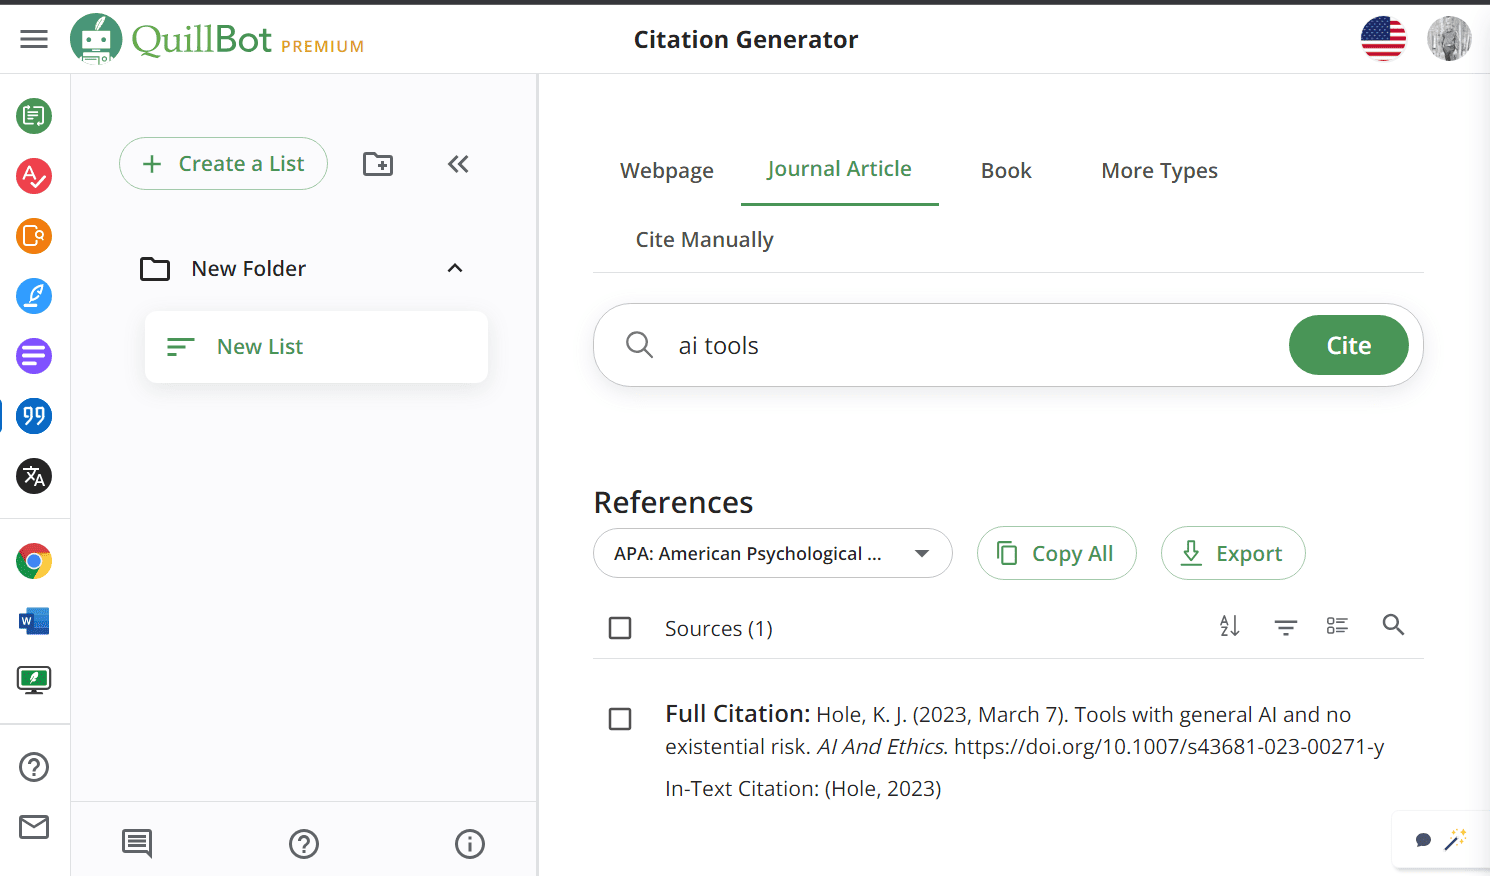Click the In-Text Citation (Hole, 2023)
This screenshot has height=876, width=1490.
tap(804, 789)
